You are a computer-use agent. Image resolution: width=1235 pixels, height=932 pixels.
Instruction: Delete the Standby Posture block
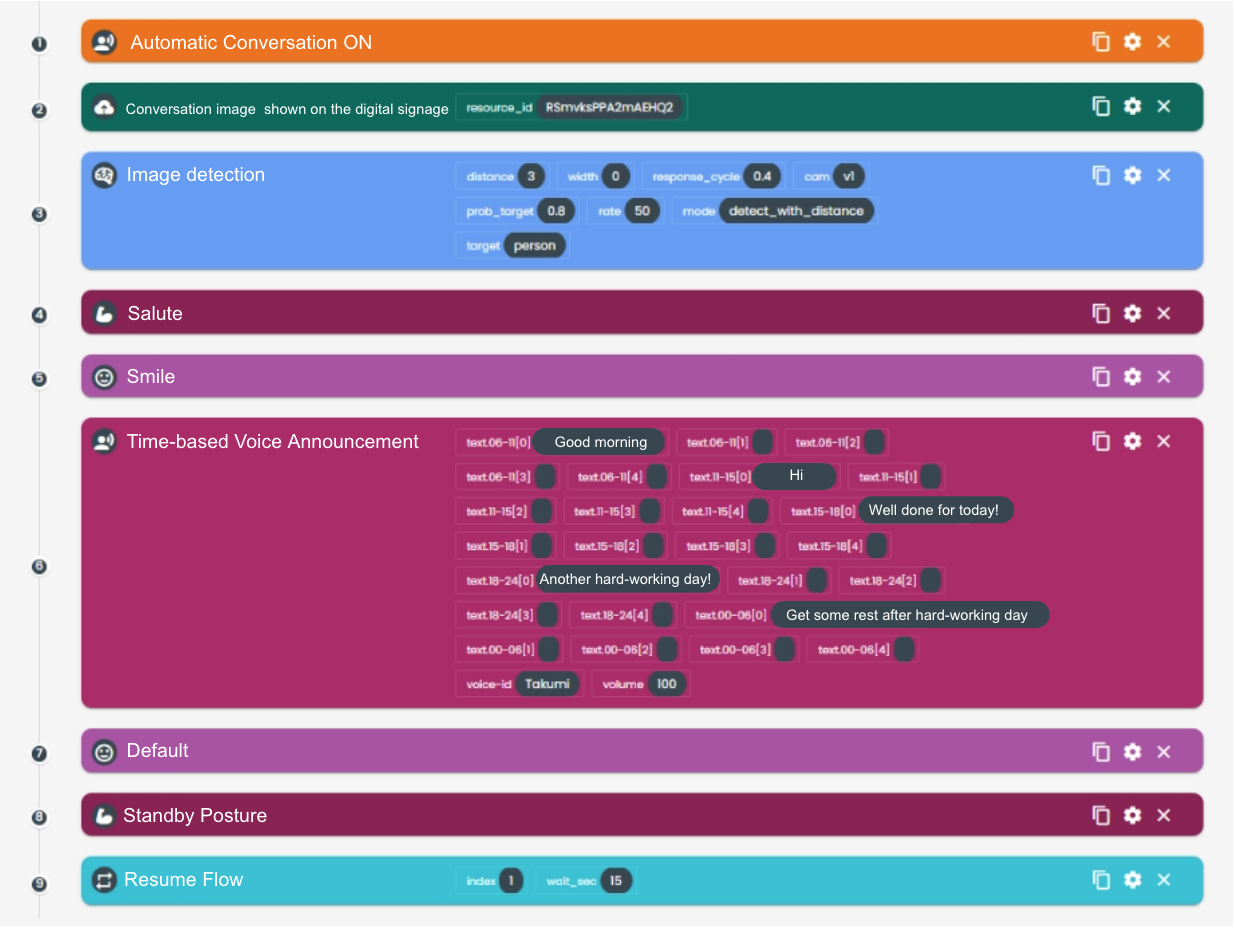click(1164, 815)
